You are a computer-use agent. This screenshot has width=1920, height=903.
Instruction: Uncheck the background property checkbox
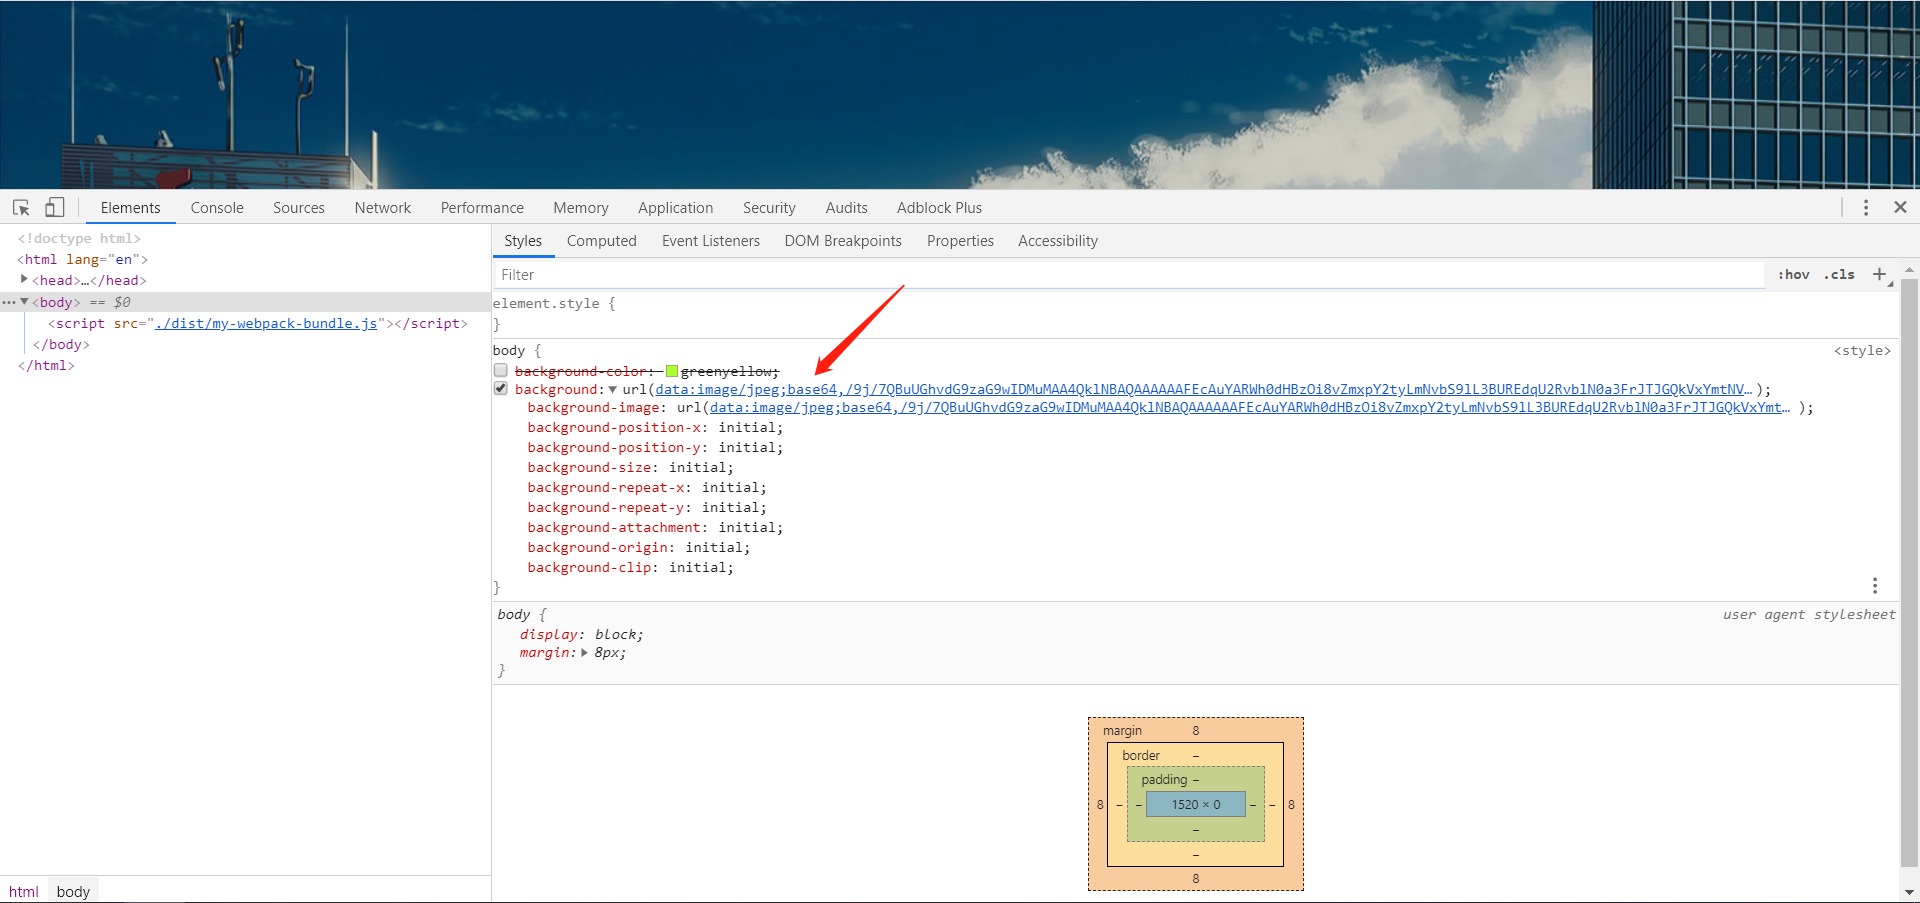tap(500, 388)
